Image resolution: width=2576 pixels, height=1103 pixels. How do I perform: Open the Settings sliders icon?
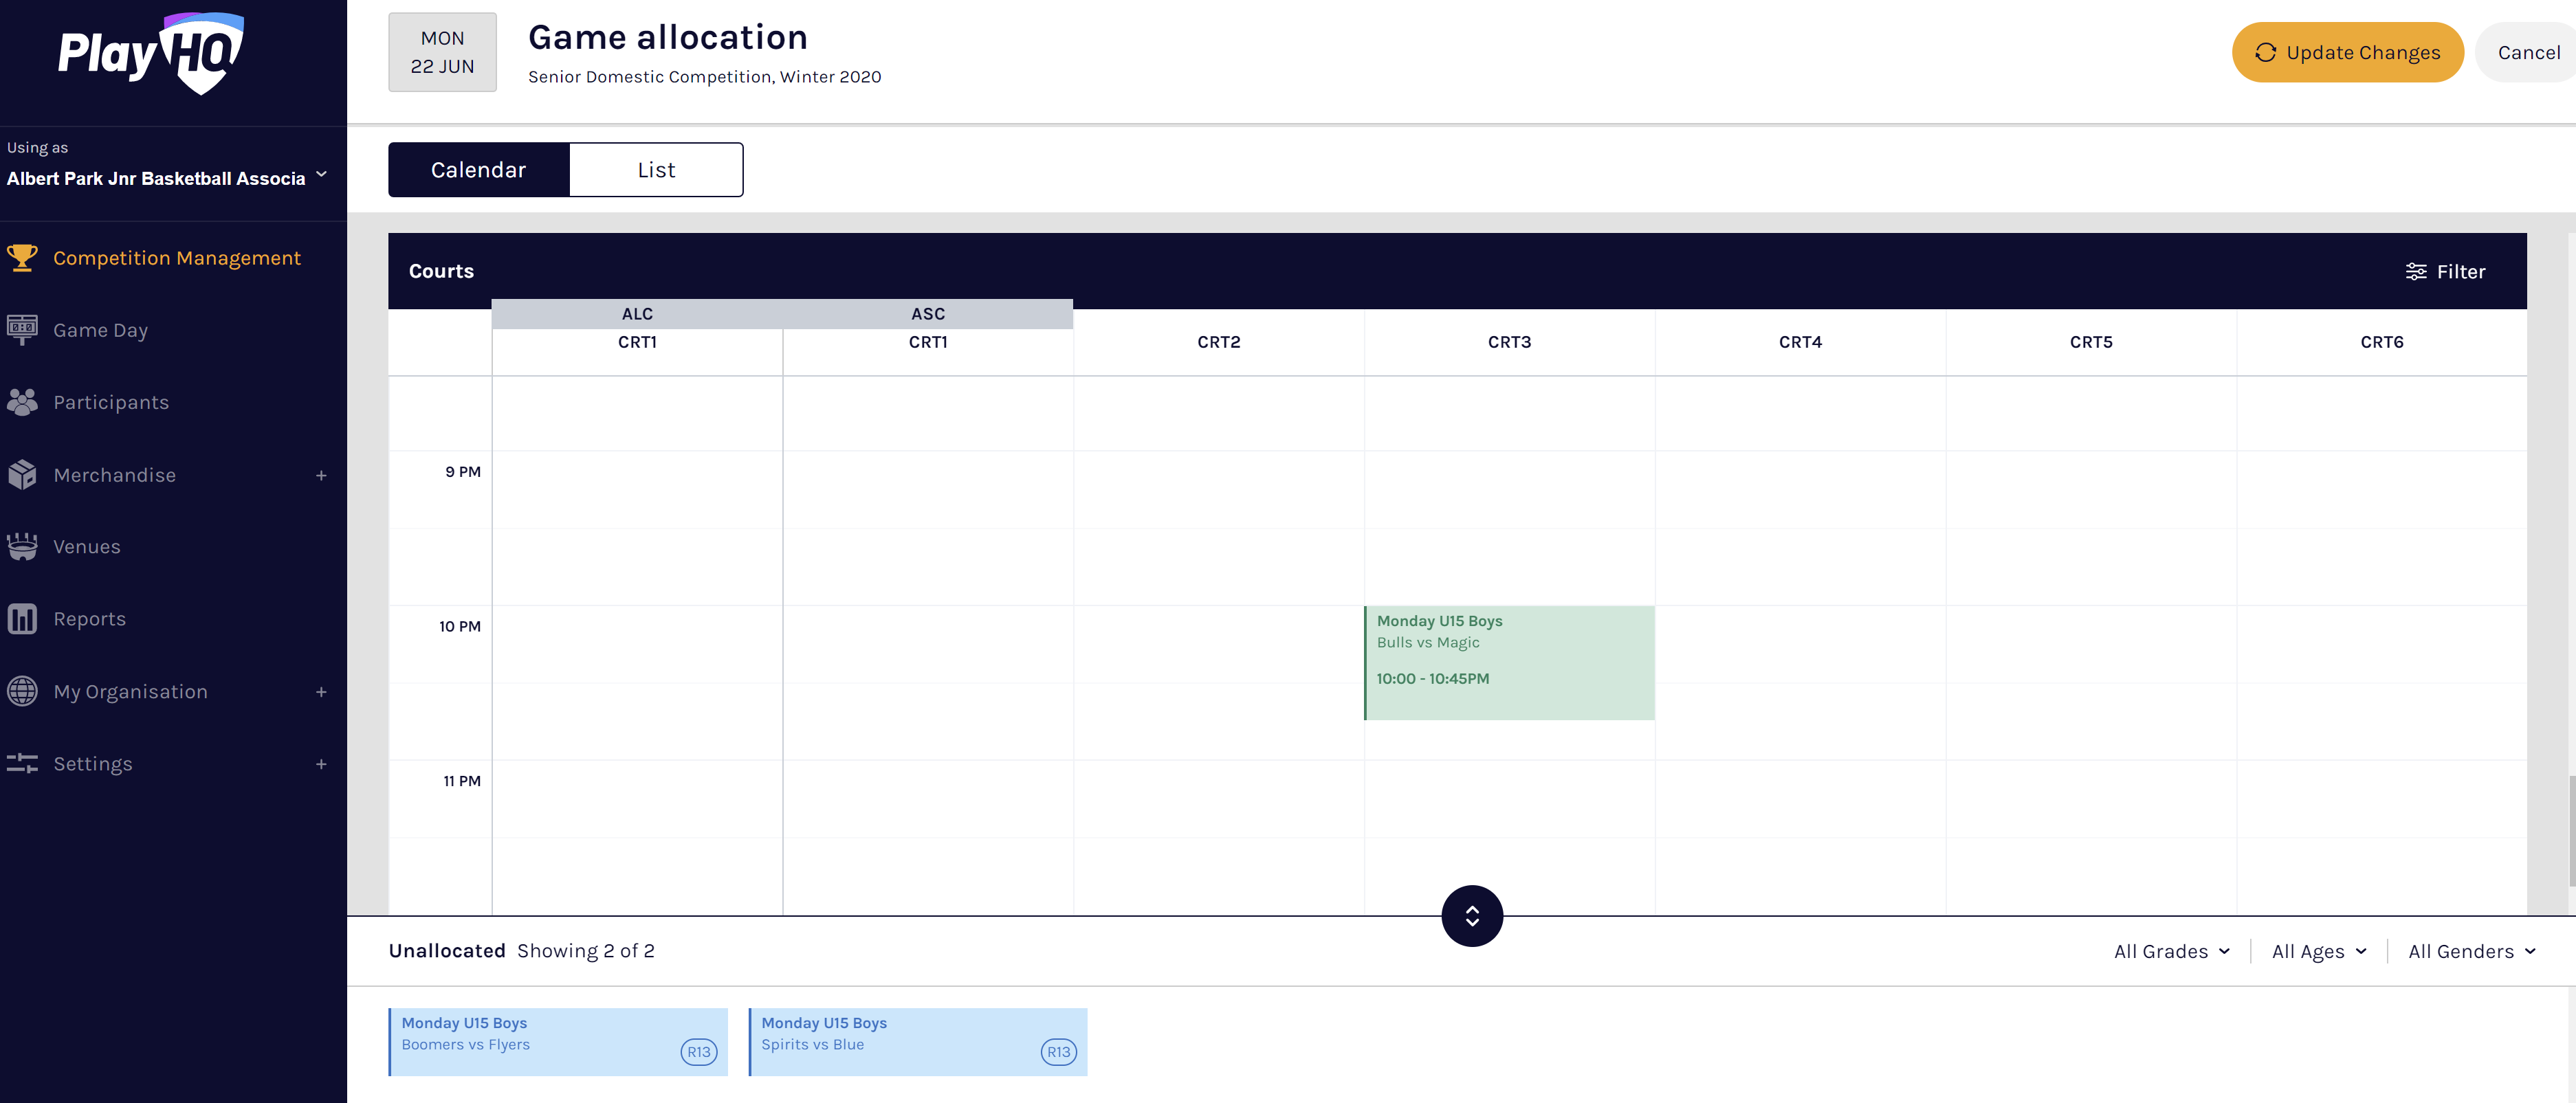coord(22,764)
